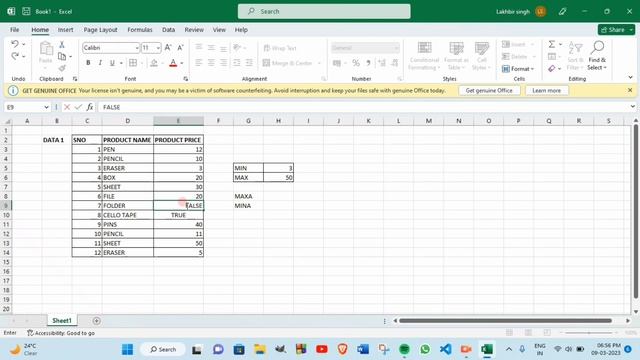Open the Windows Start menu
Screen dimensions: 640x360
click(127, 349)
